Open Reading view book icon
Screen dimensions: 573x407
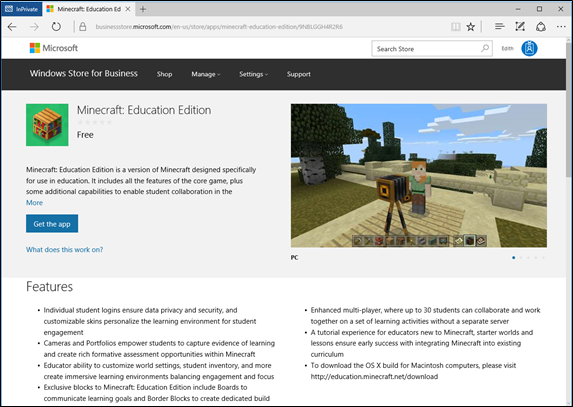point(455,27)
